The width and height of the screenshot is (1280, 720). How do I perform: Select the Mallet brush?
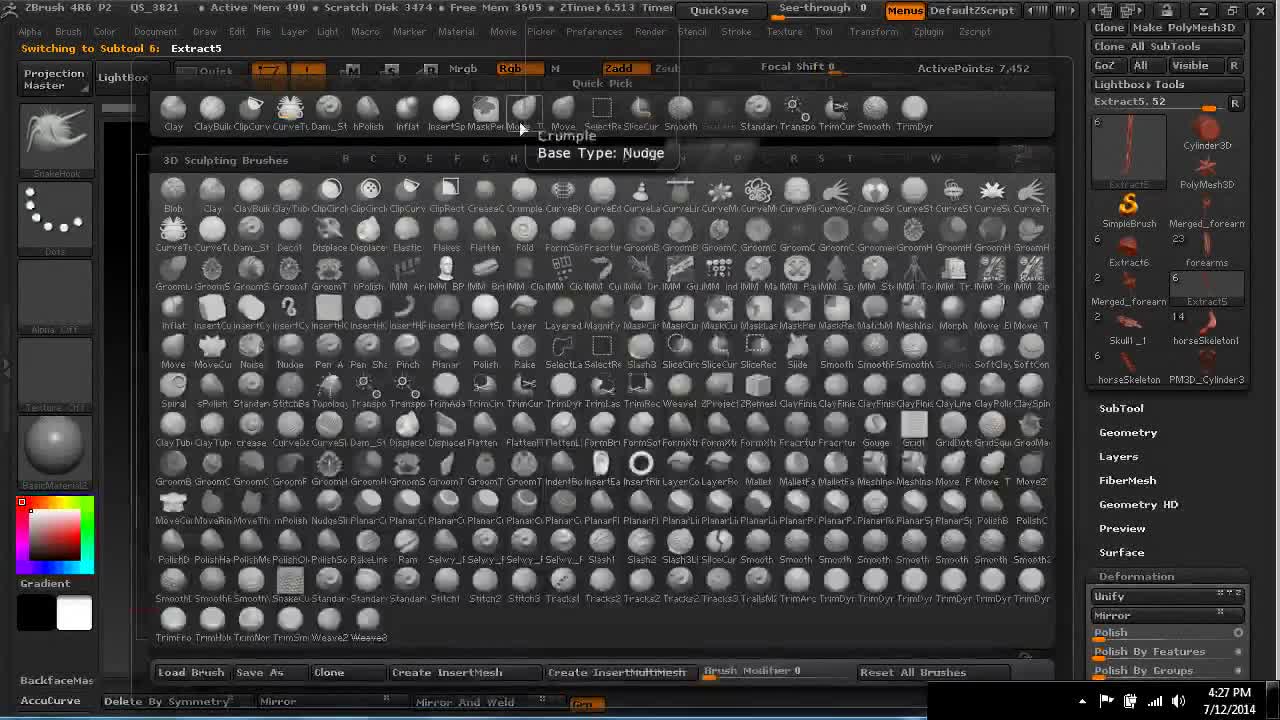(758, 467)
